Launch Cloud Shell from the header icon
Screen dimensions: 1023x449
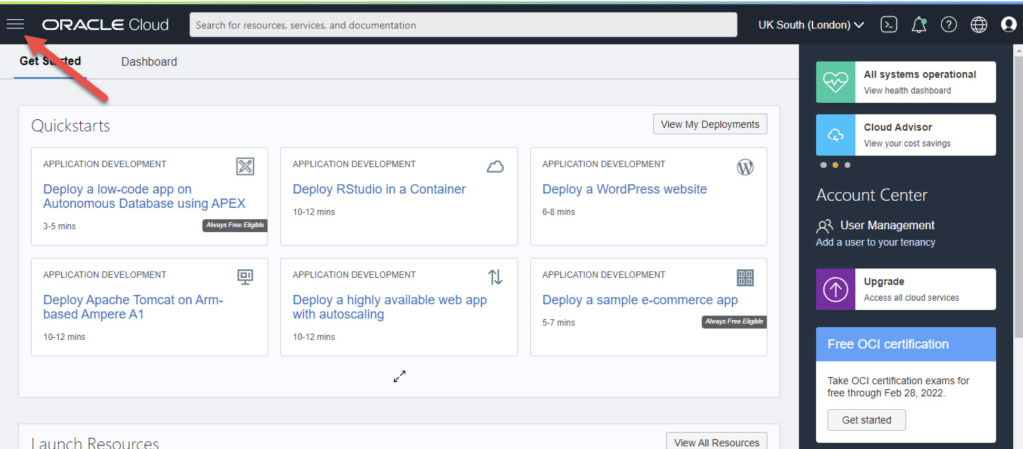tap(887, 25)
